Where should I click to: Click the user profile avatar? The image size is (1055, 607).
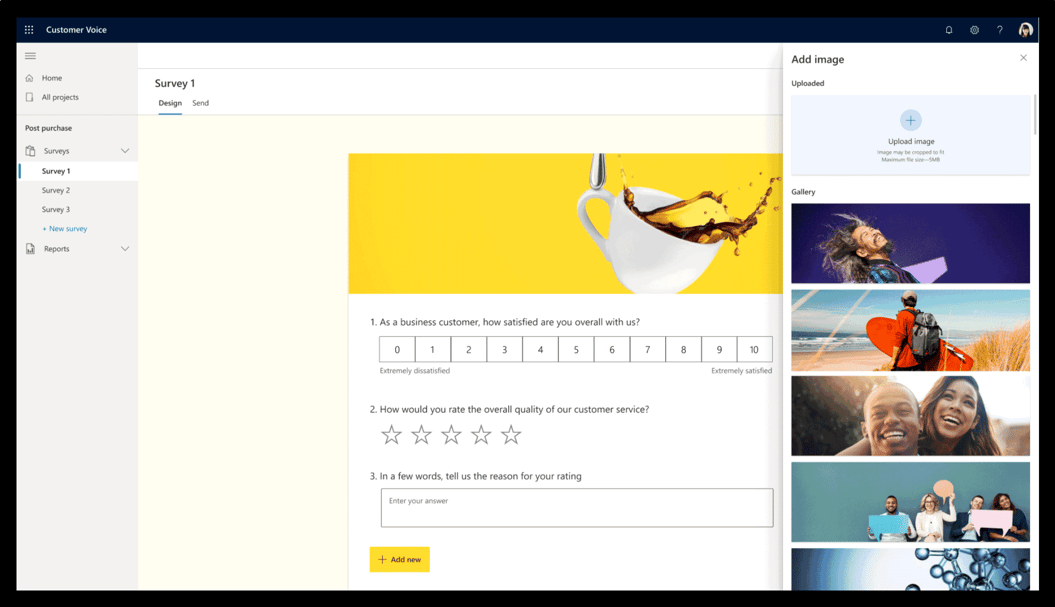click(1025, 29)
